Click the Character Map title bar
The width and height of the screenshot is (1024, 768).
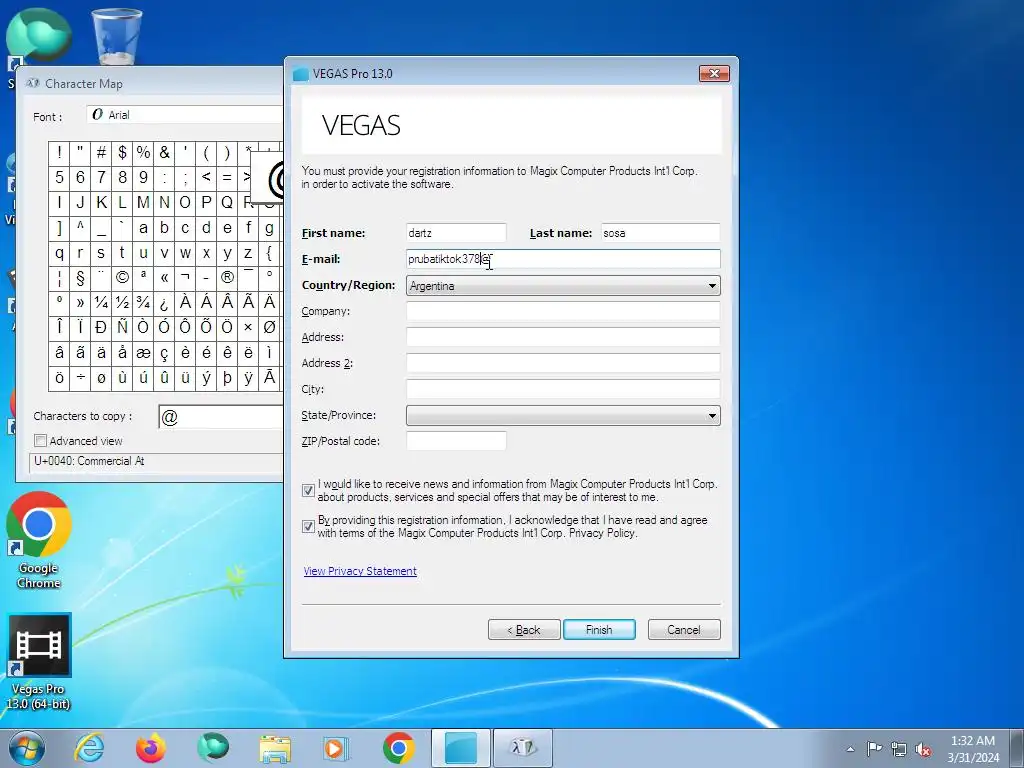150,84
